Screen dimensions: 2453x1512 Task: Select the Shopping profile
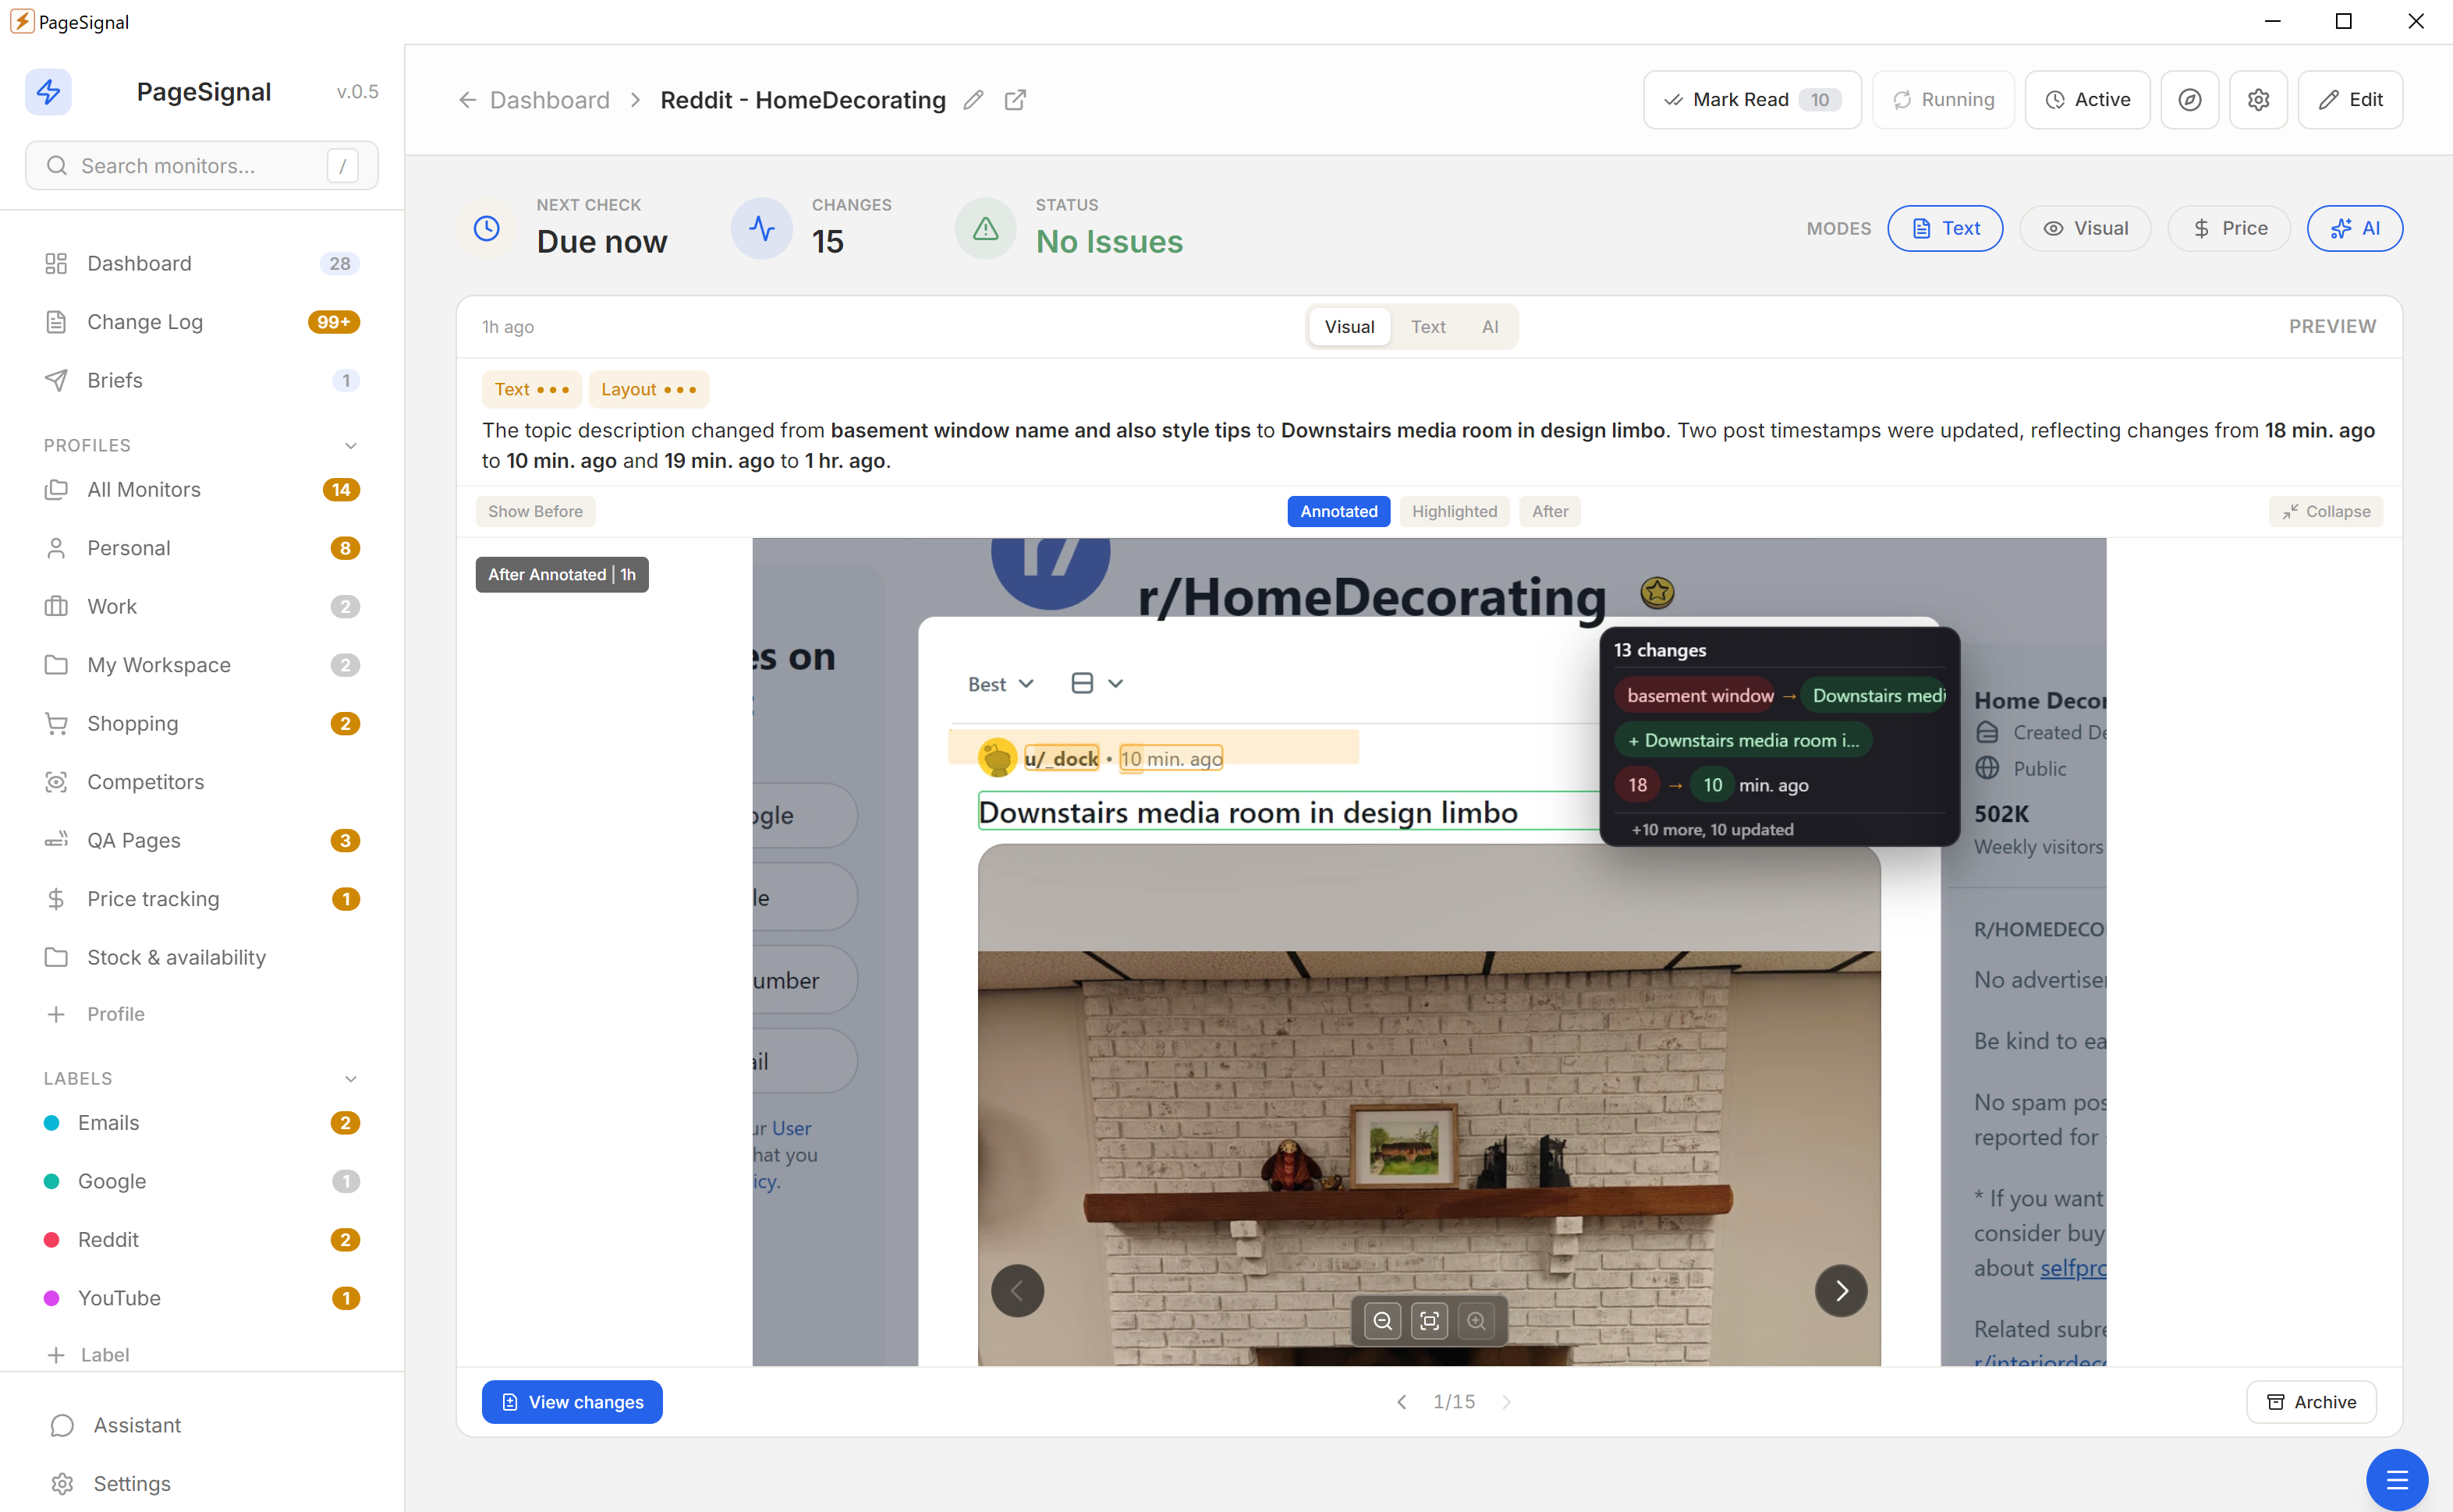click(x=202, y=724)
